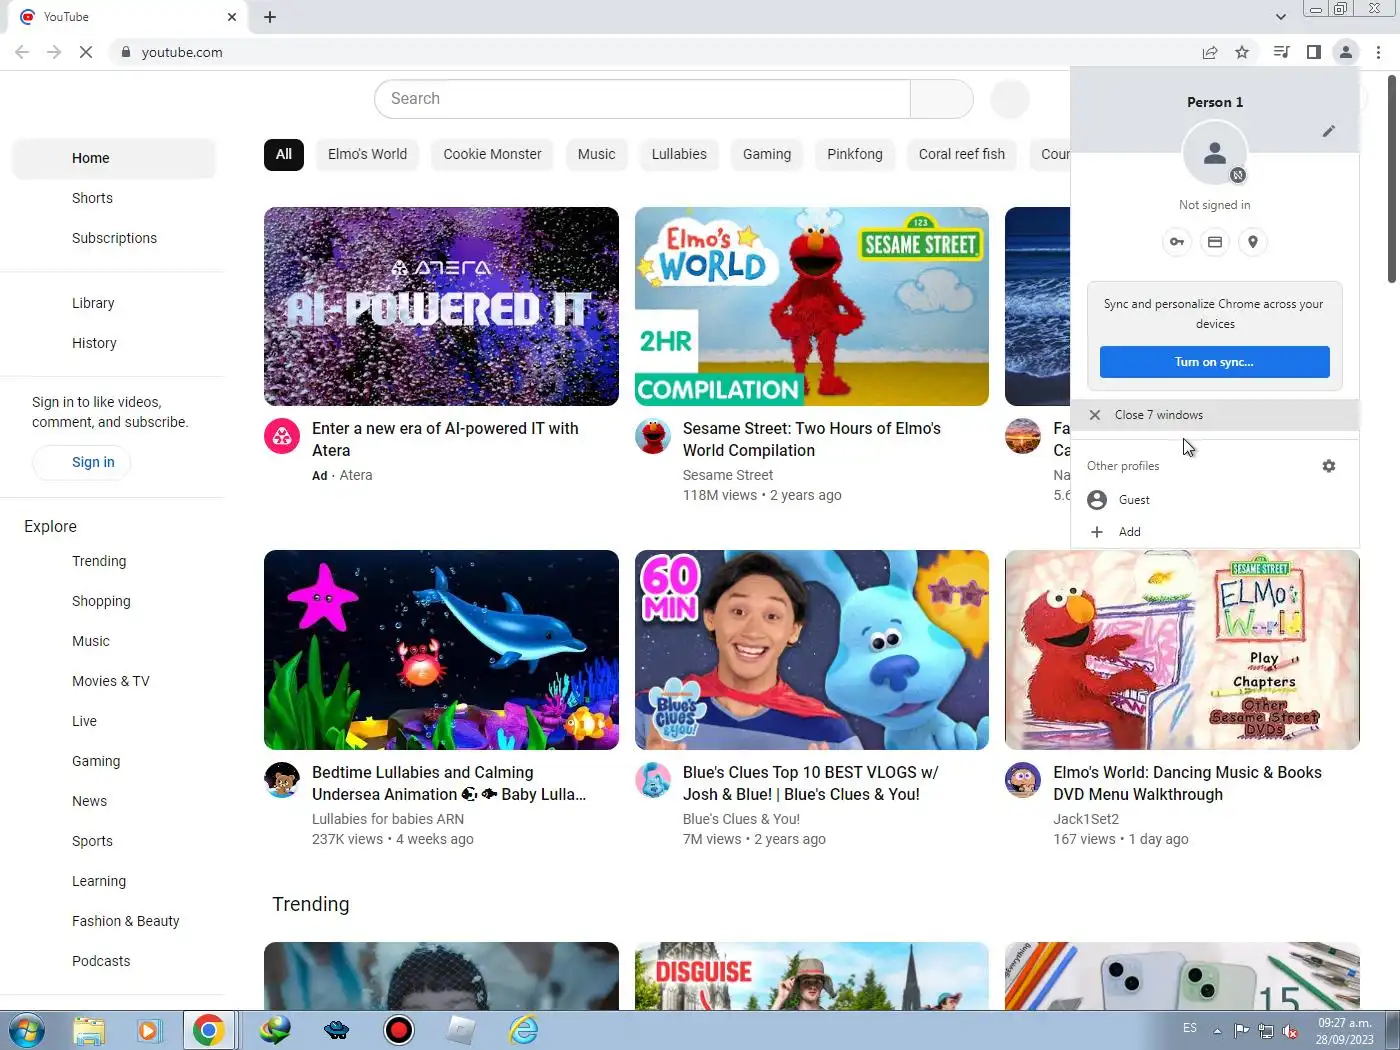Viewport: 1400px width, 1050px height.
Task: Open Library in sidebar
Action: (114, 303)
